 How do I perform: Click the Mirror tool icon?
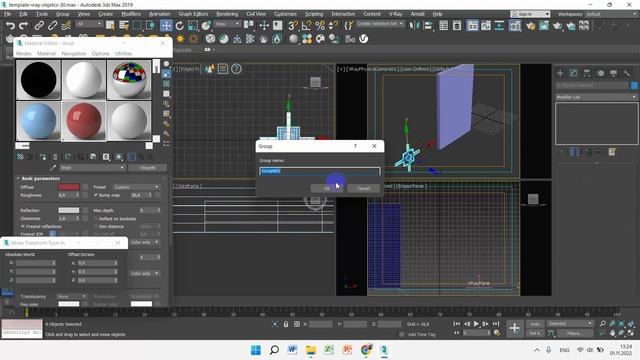tap(414, 26)
